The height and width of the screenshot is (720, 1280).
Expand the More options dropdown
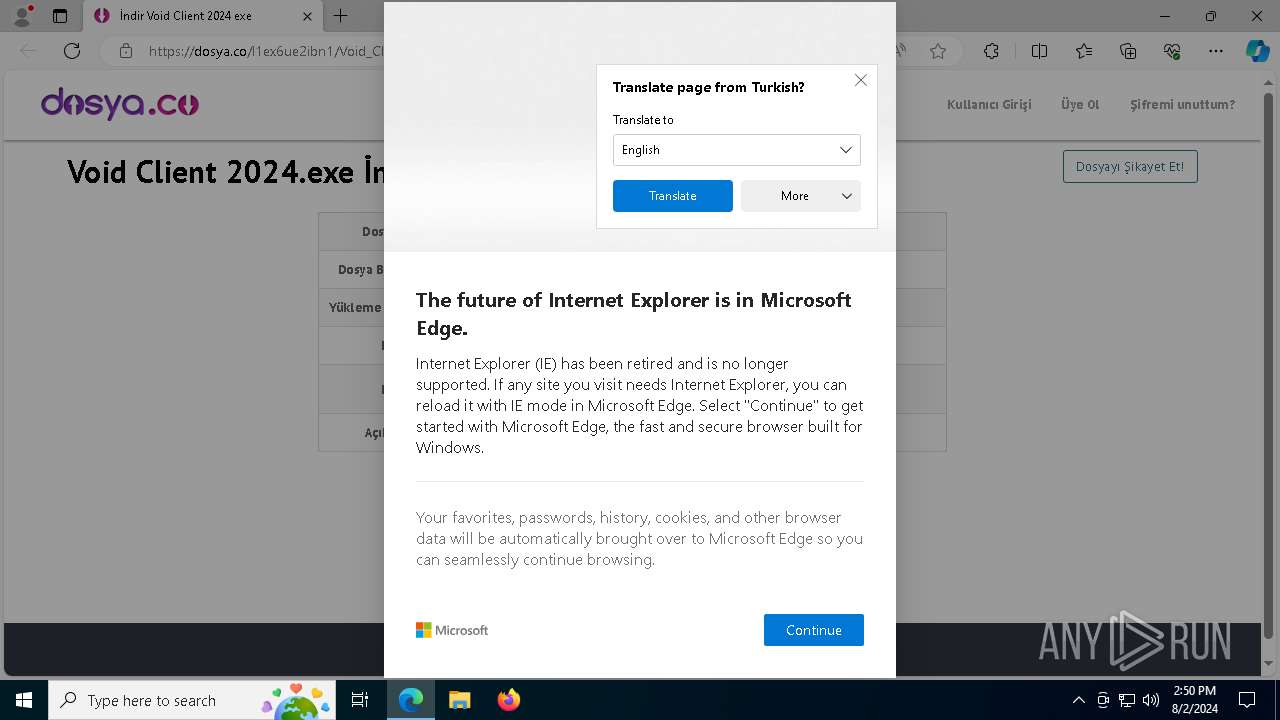coord(800,196)
